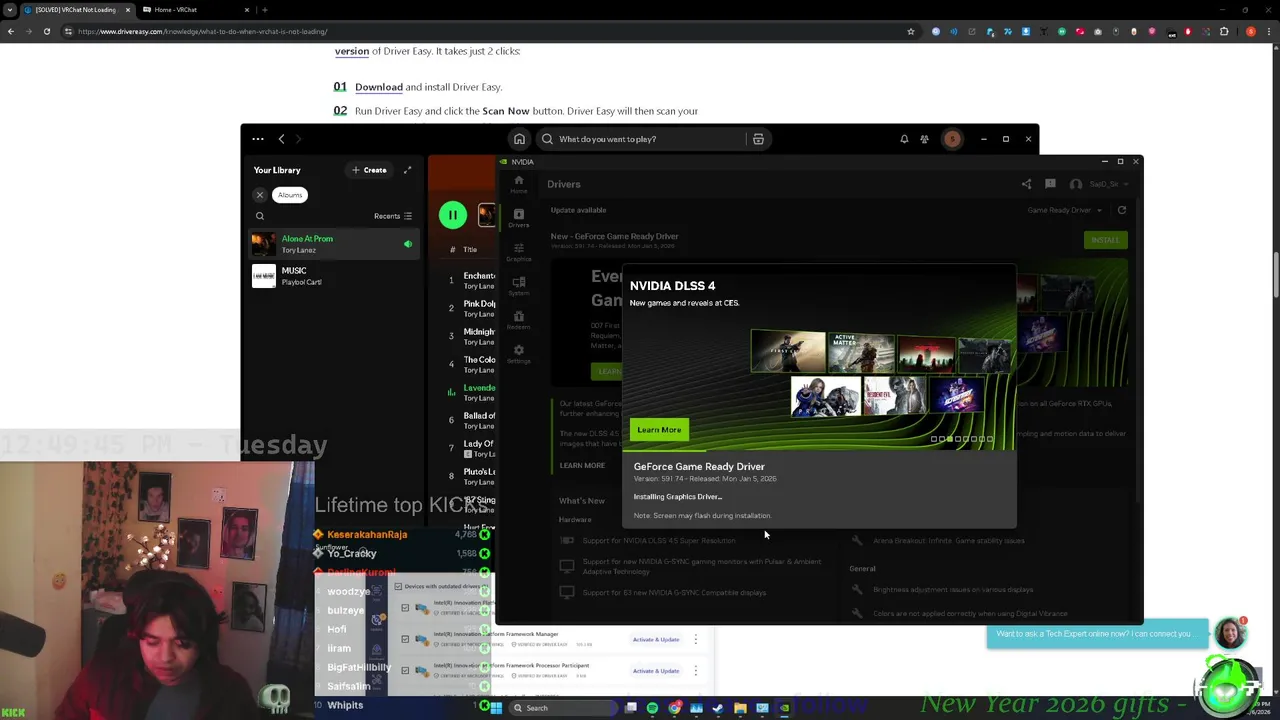Image resolution: width=1280 pixels, height=720 pixels.
Task: Click Activate & Update for Processor Participant
Action: [656, 671]
